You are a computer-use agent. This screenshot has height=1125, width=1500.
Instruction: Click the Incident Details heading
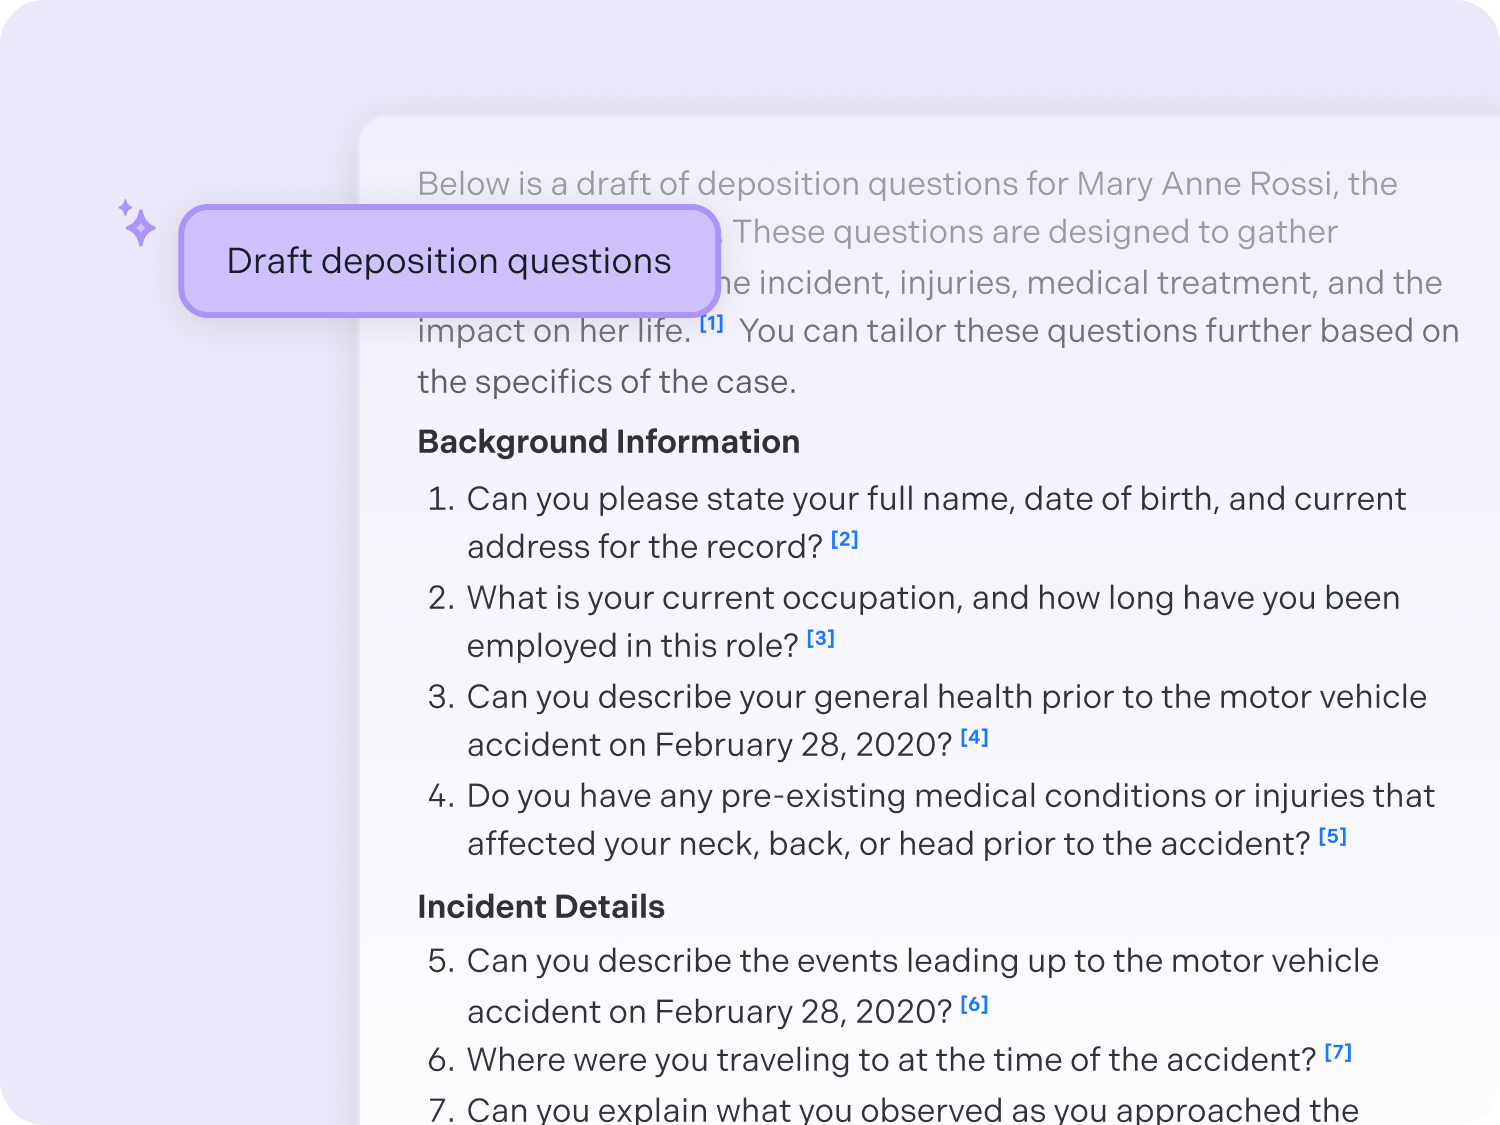[x=541, y=907]
